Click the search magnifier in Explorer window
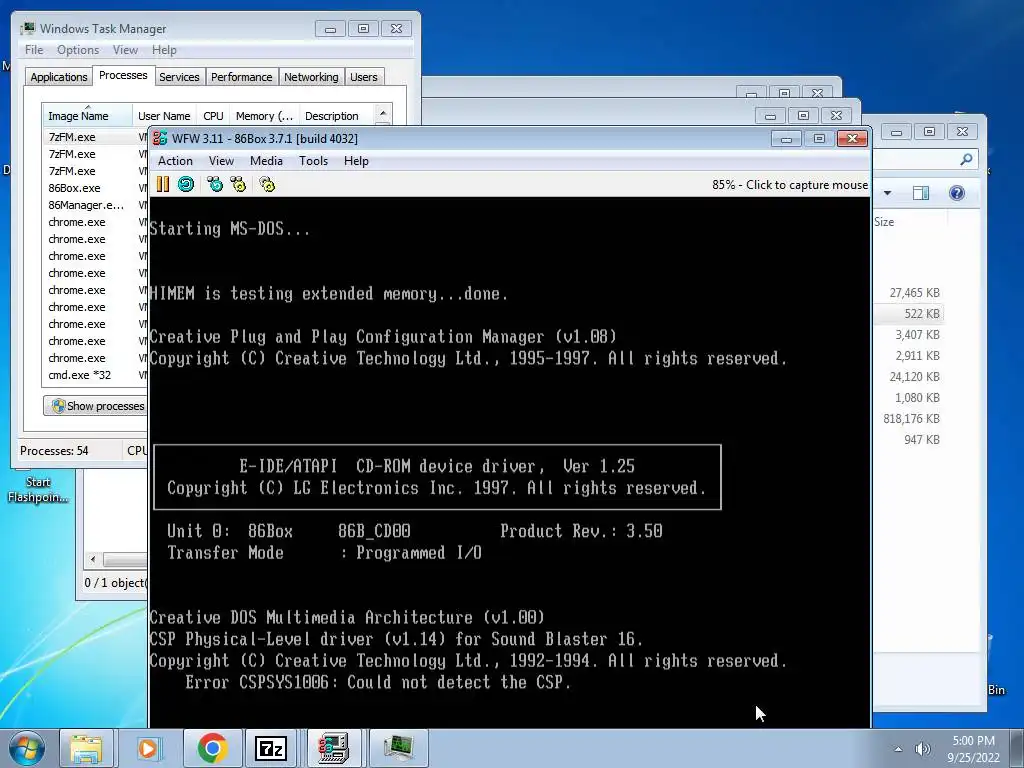 966,159
